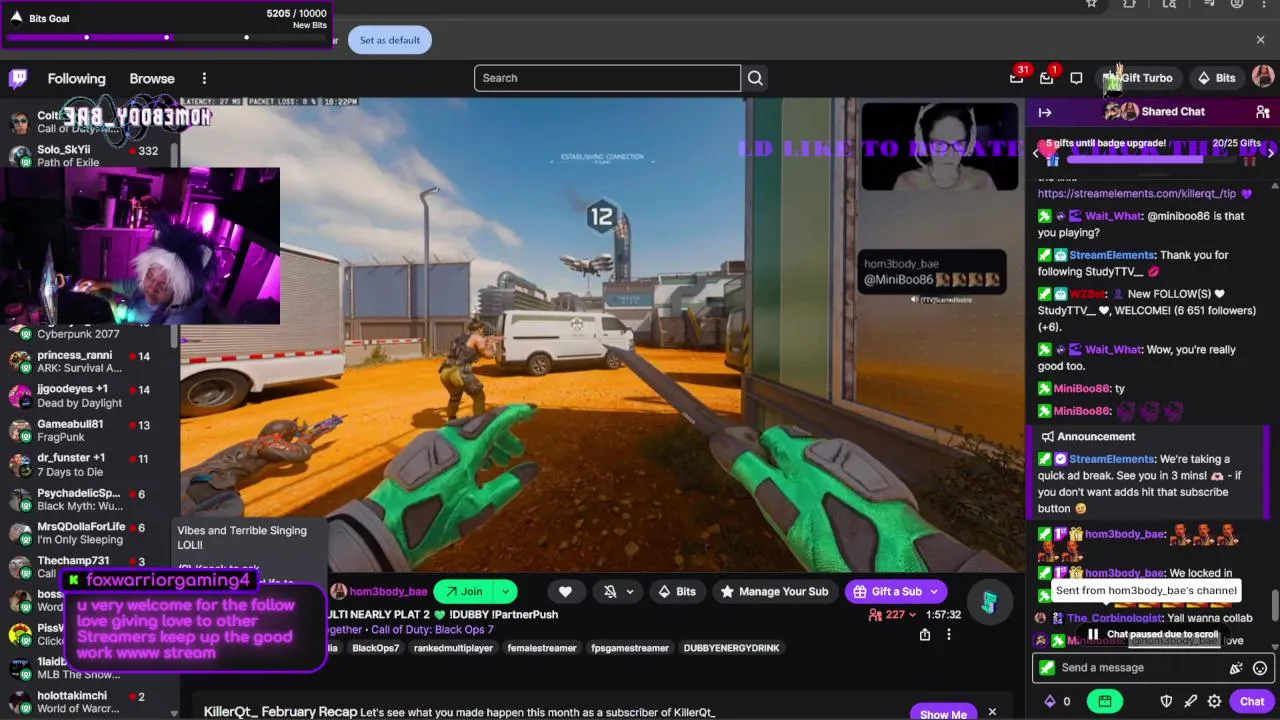
Task: Show previous gift goal with left chevron
Action: click(x=1036, y=152)
